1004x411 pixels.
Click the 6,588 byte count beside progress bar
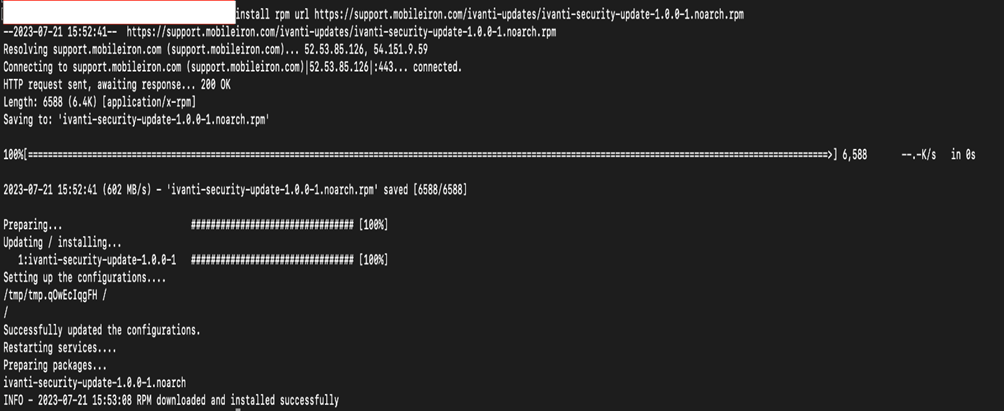[x=854, y=156]
